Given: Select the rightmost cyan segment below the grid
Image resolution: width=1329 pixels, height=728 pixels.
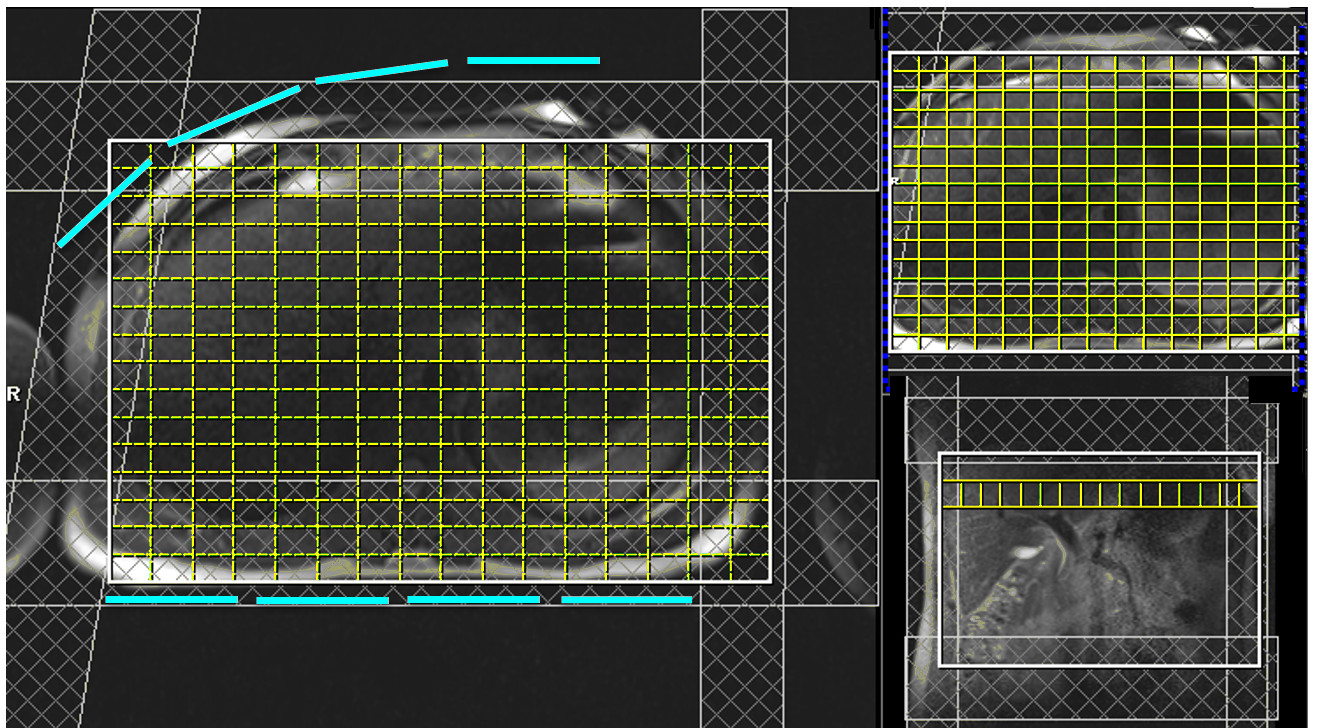Looking at the screenshot, I should coord(626,600).
